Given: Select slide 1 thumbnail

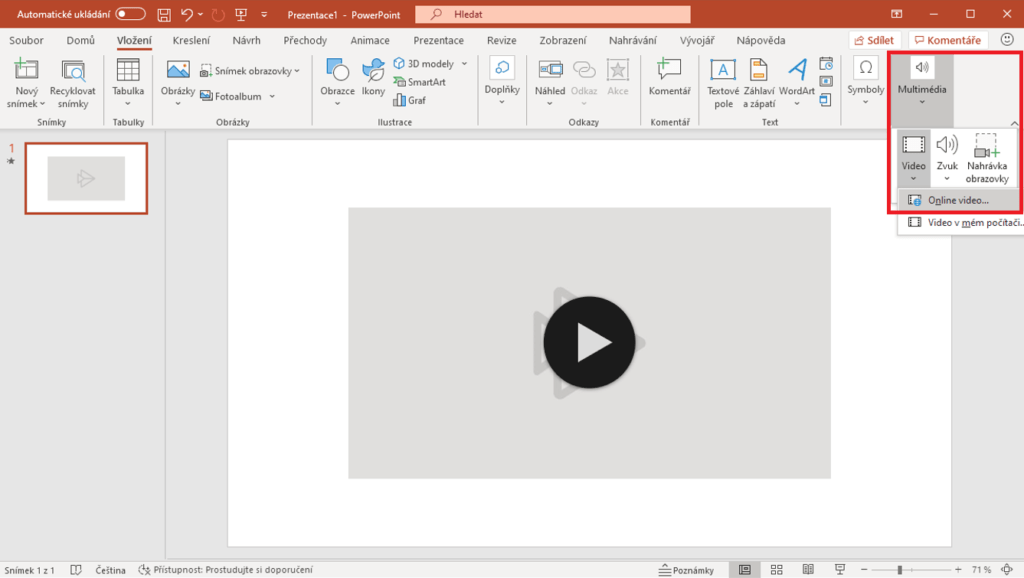Looking at the screenshot, I should 86,178.
